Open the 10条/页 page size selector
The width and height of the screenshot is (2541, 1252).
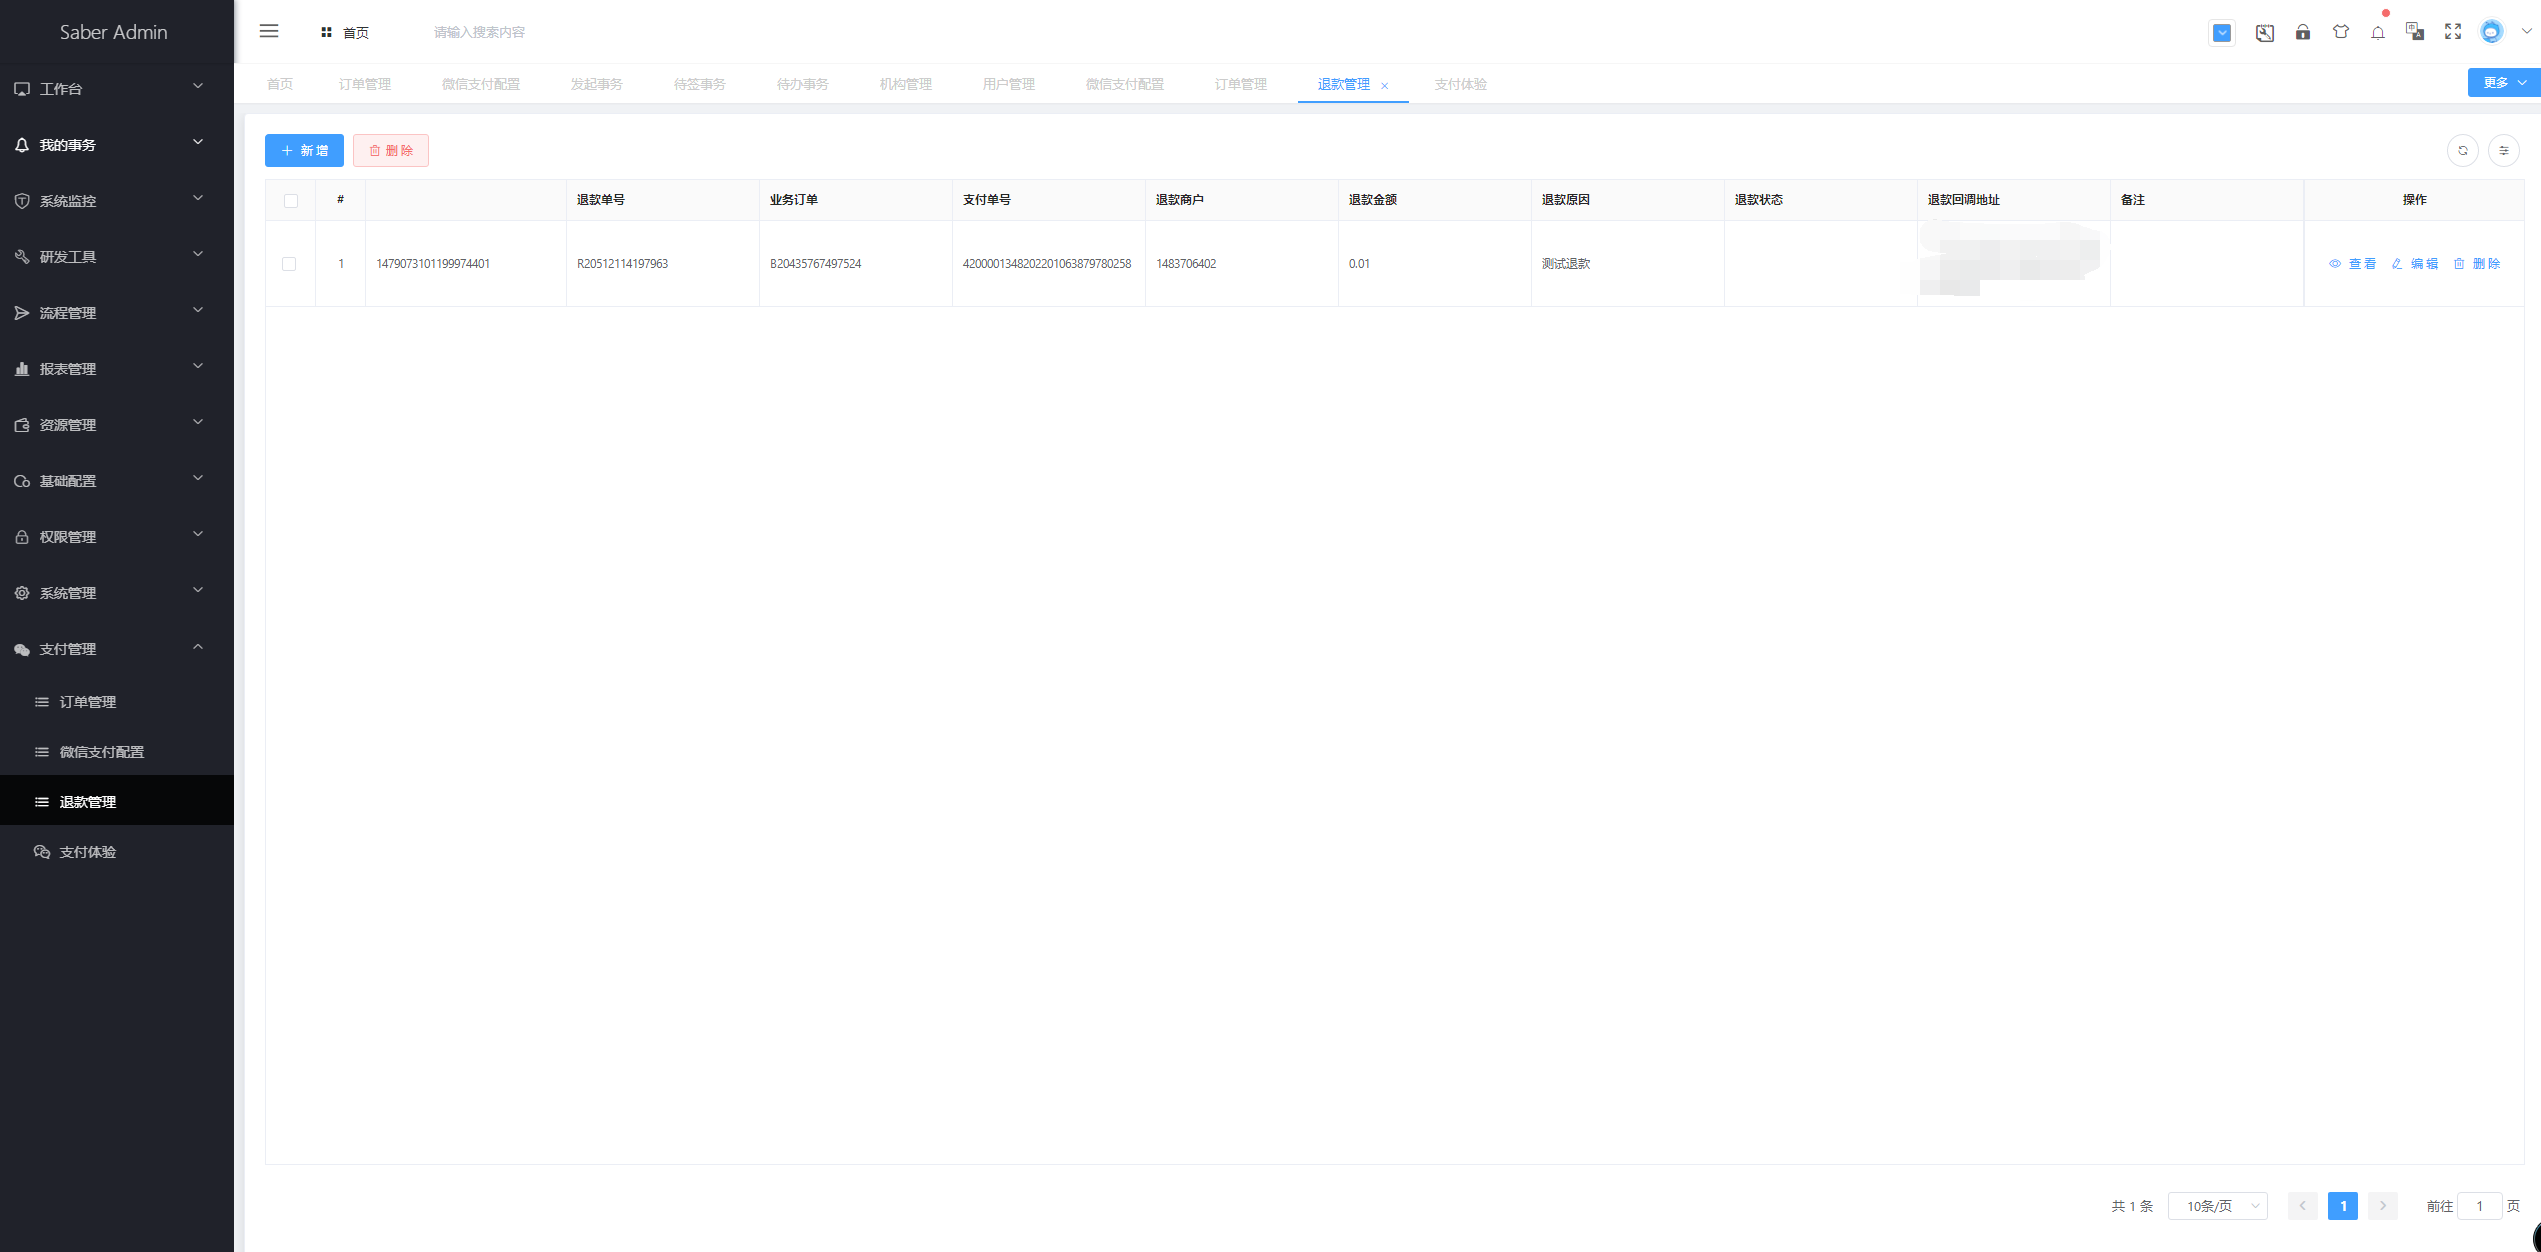(x=2218, y=1206)
